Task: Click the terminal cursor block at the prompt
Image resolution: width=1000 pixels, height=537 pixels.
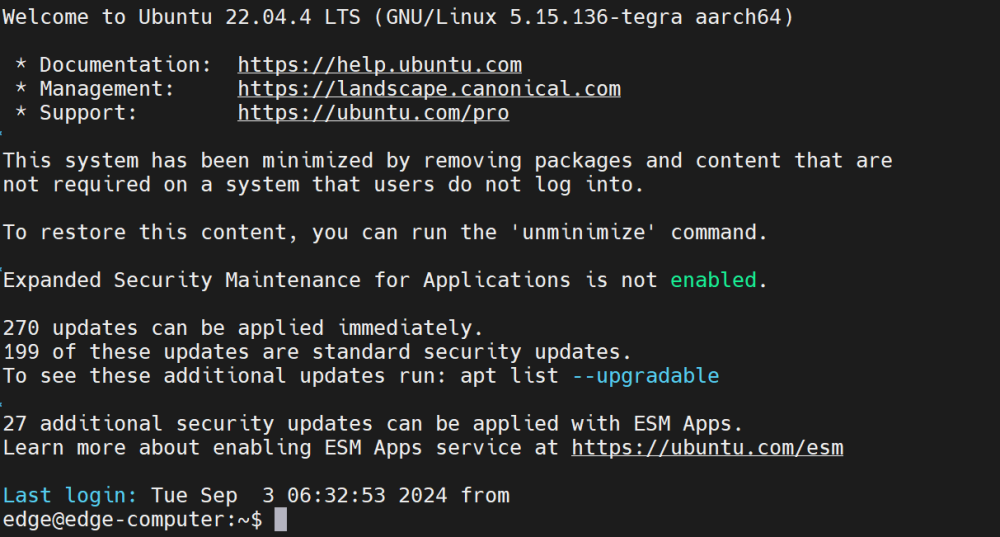Action: pos(281,520)
